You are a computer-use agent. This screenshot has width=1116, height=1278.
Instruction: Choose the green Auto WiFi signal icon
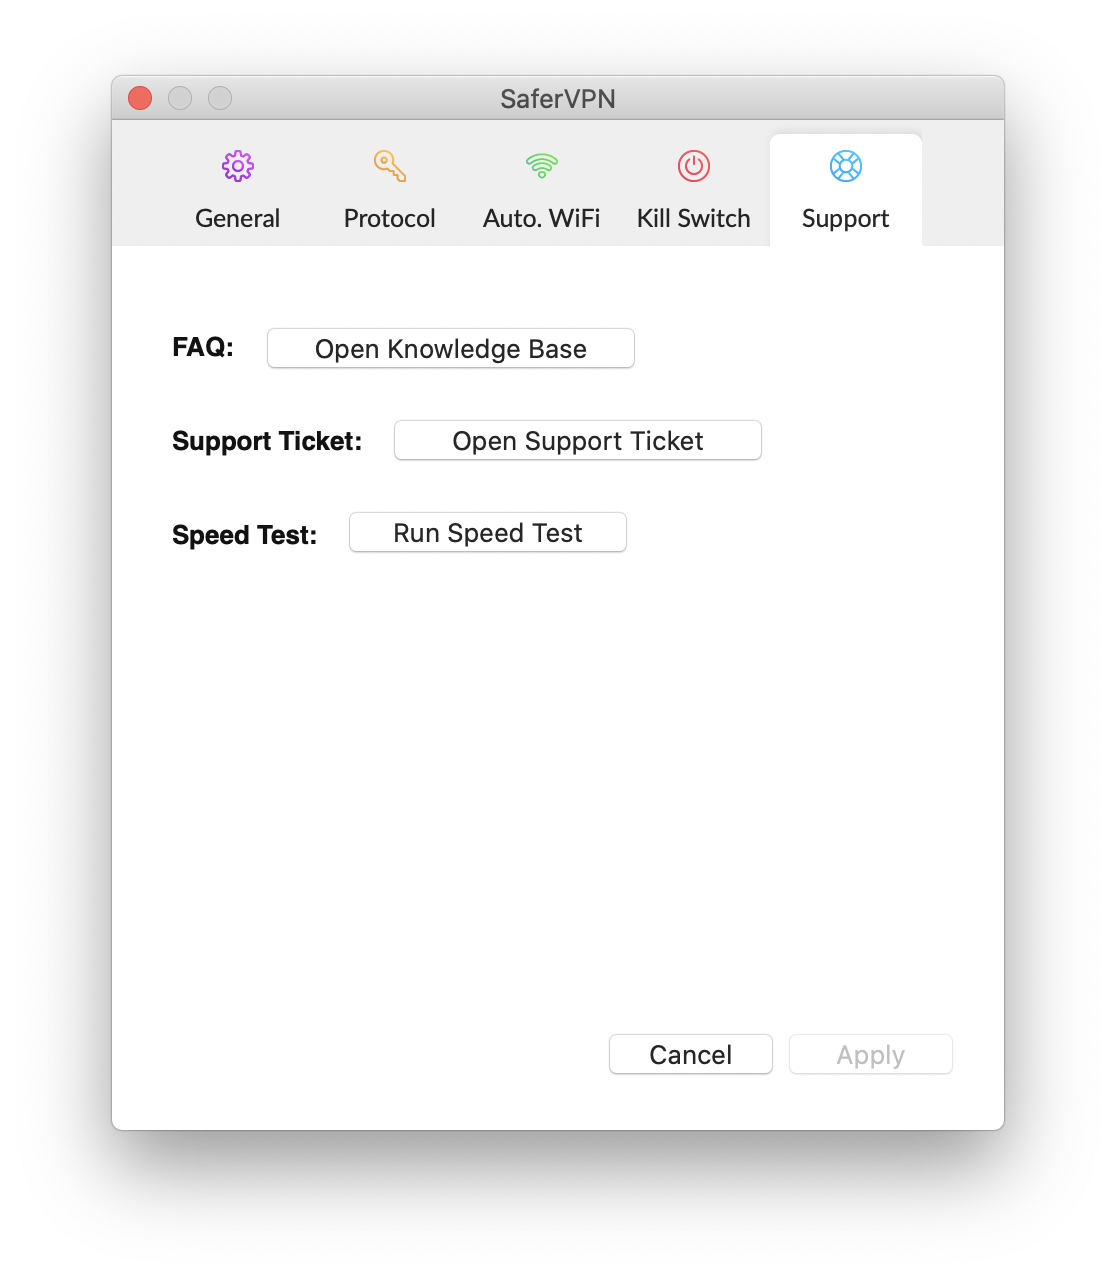542,166
